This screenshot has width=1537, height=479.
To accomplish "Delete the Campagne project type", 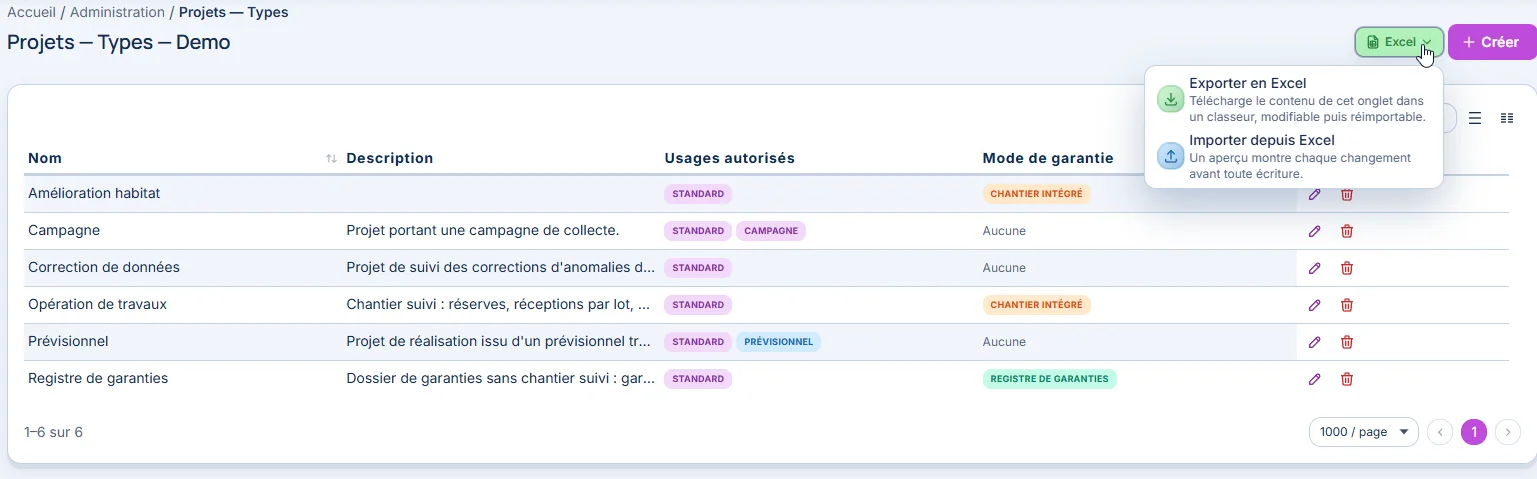I will point(1347,231).
